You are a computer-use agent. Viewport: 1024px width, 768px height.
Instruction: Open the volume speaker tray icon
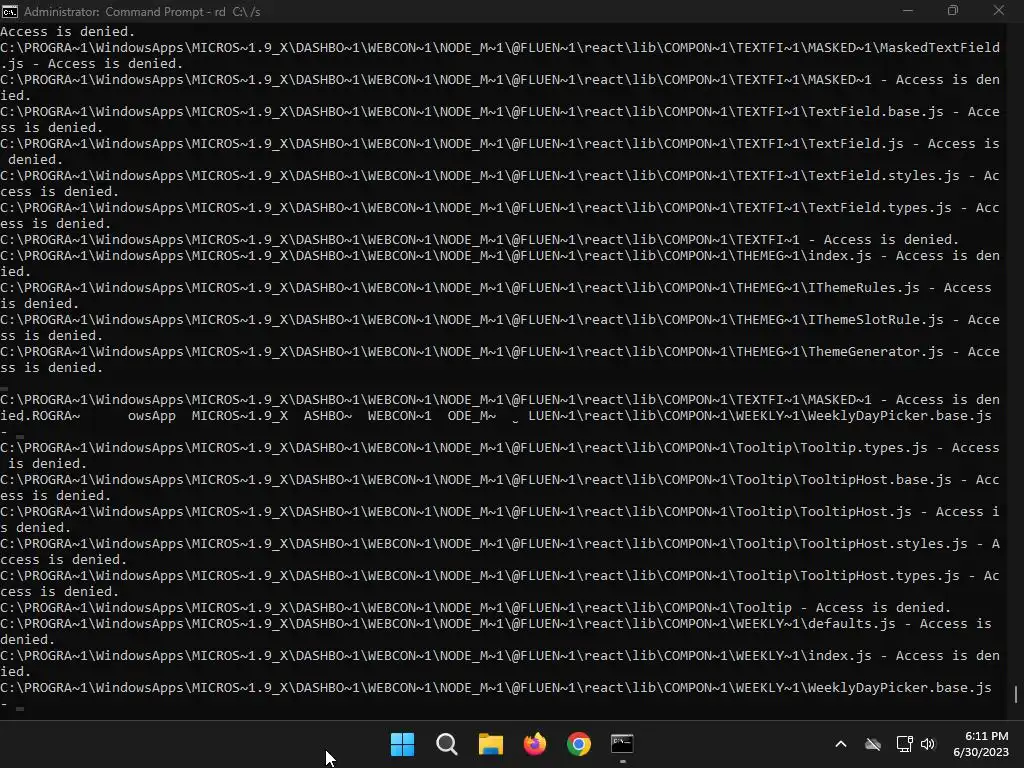click(x=928, y=744)
